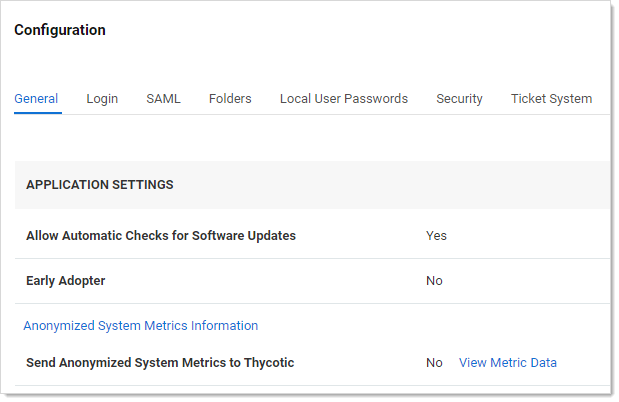Click the No value beside Early Adopter
This screenshot has height=402, width=619.
click(x=434, y=281)
